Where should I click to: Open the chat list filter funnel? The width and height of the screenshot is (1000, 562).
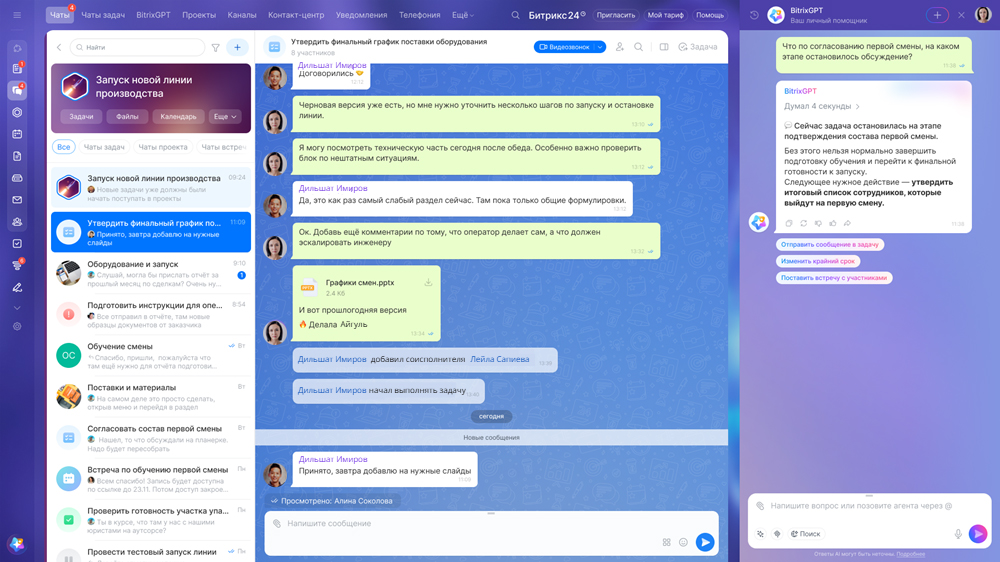216,47
